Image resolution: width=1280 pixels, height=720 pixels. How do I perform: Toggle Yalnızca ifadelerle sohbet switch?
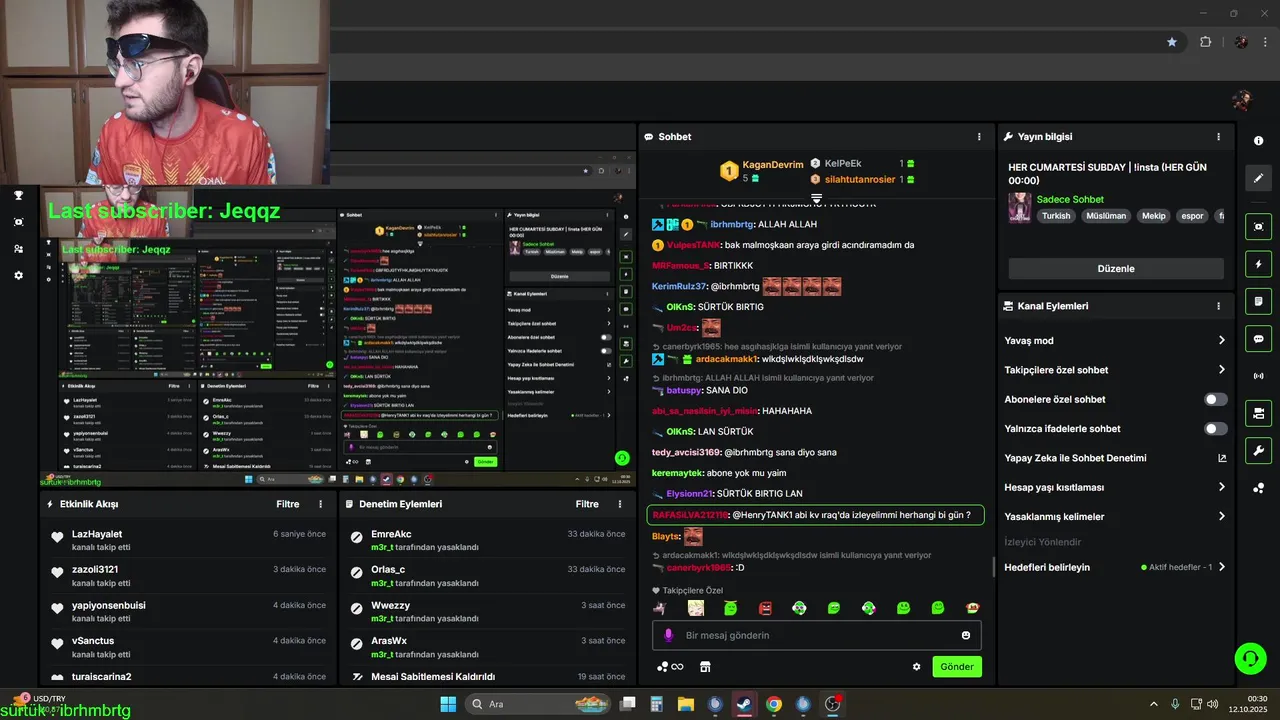(1215, 429)
